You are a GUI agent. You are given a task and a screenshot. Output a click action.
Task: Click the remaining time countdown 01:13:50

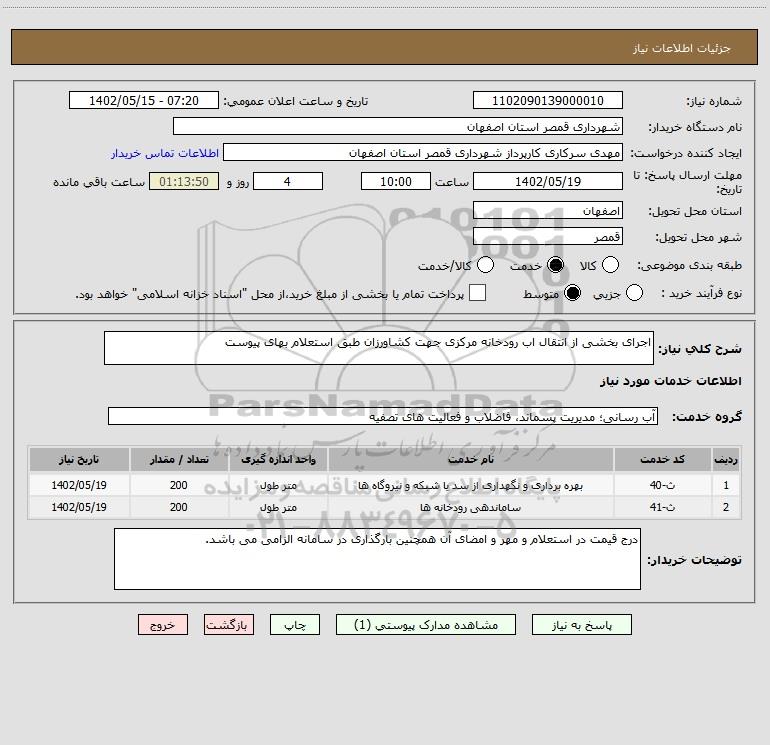[x=184, y=181]
